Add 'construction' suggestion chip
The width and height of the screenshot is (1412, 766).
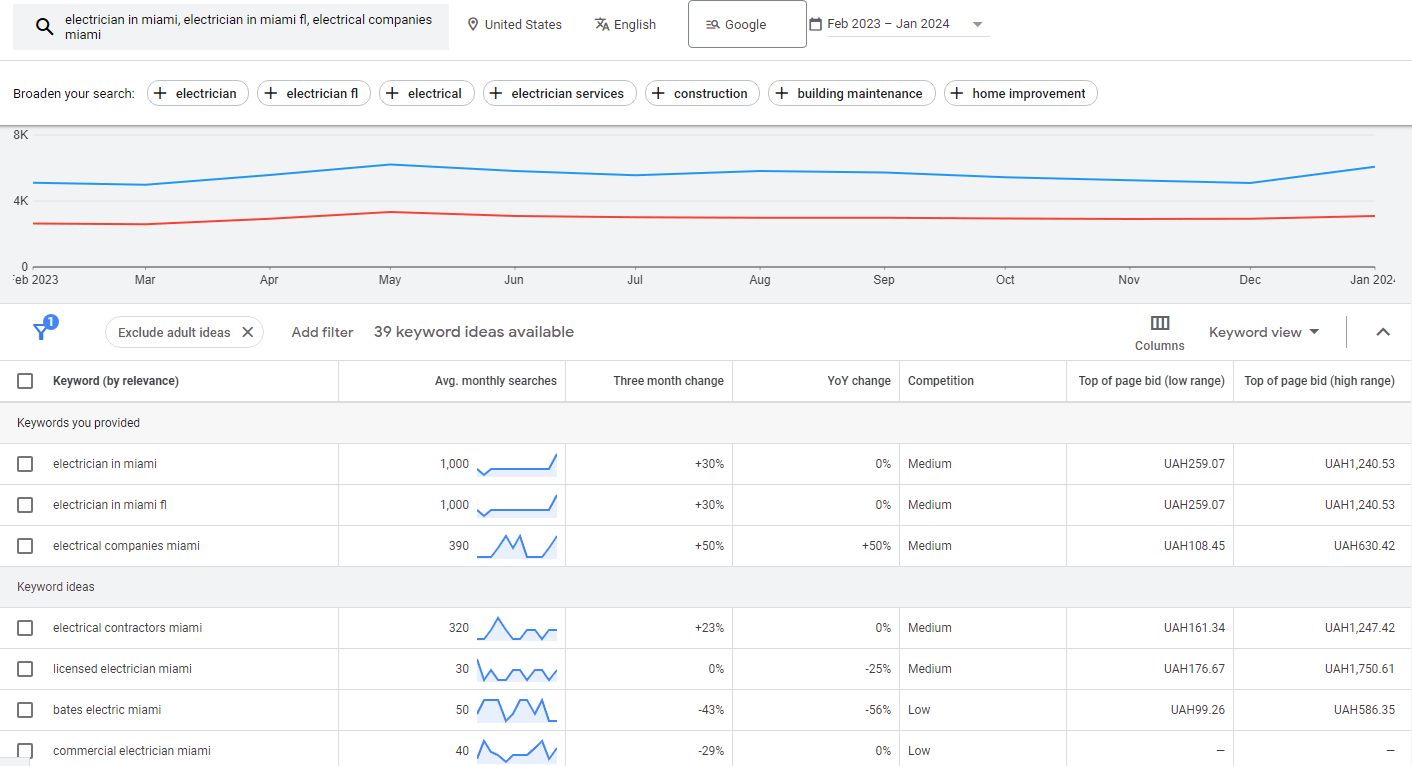(702, 93)
